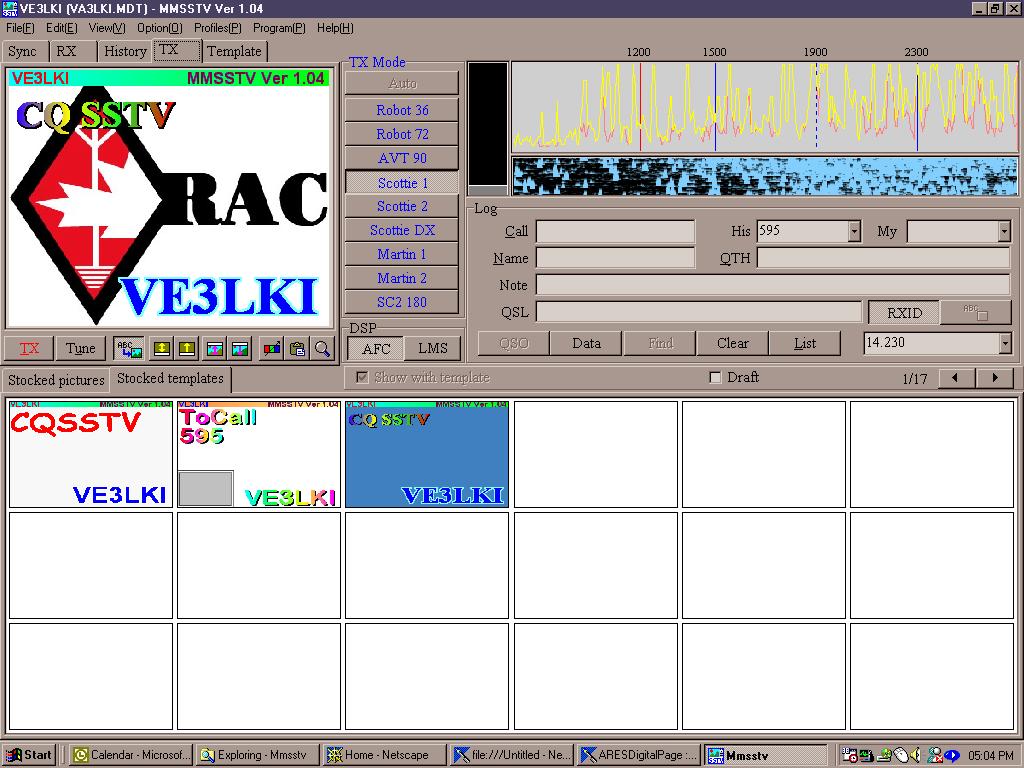Switch to the History tab
Image resolution: width=1024 pixels, height=768 pixels.
point(125,51)
